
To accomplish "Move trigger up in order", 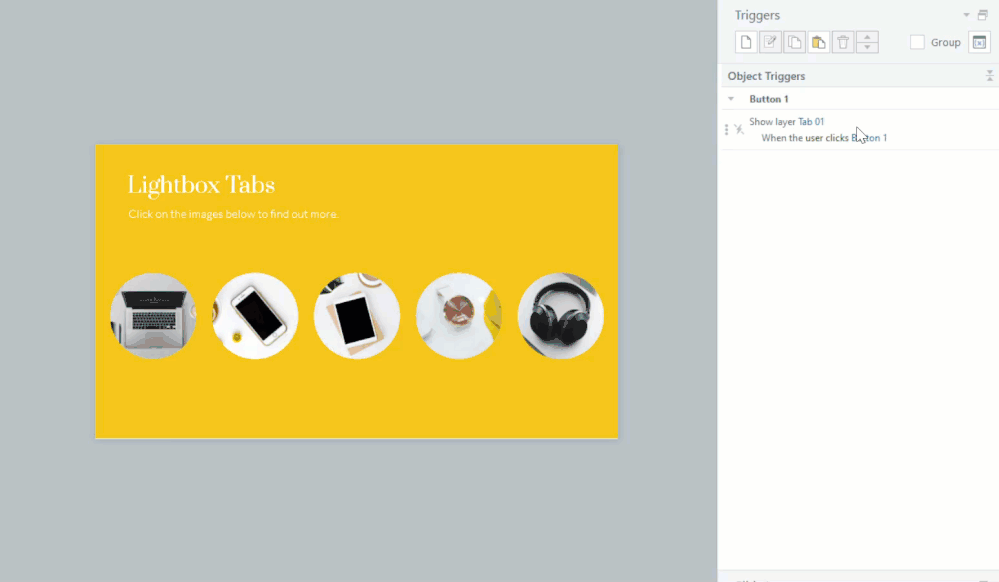I will pos(867,37).
